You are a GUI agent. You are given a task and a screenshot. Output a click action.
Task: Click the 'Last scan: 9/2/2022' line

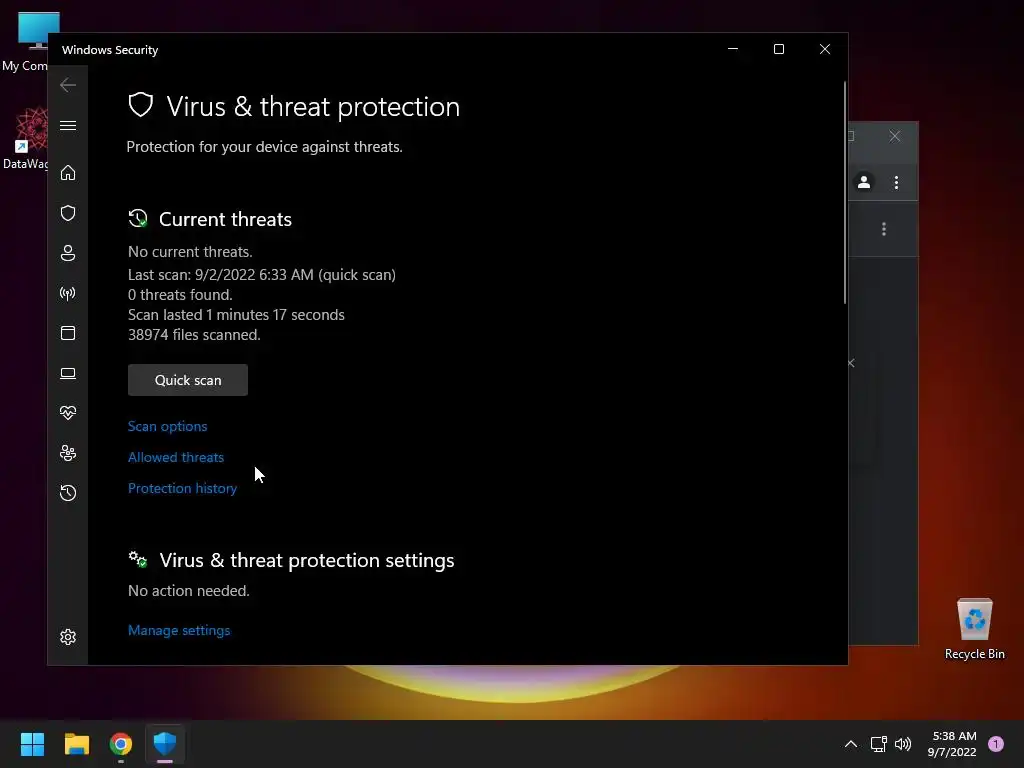(262, 275)
